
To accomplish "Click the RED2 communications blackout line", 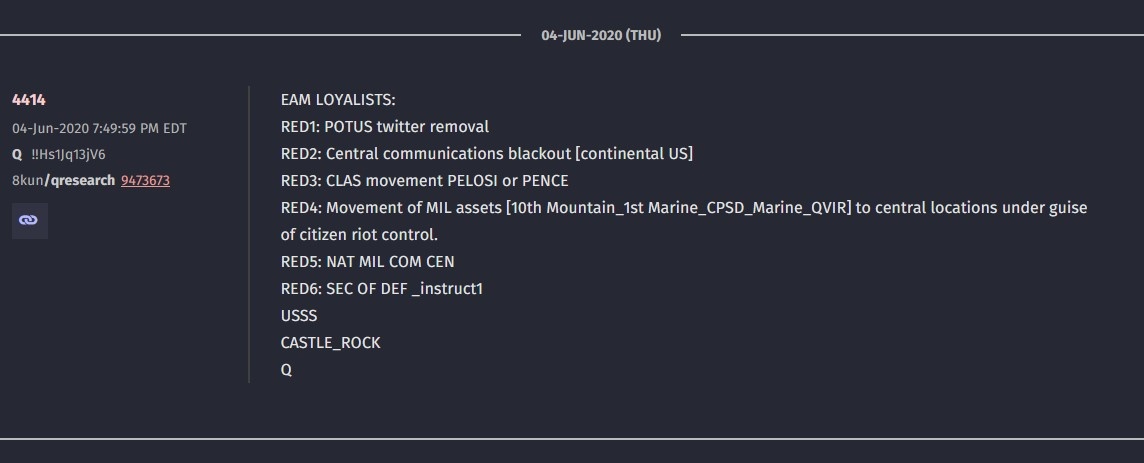I will tap(487, 154).
